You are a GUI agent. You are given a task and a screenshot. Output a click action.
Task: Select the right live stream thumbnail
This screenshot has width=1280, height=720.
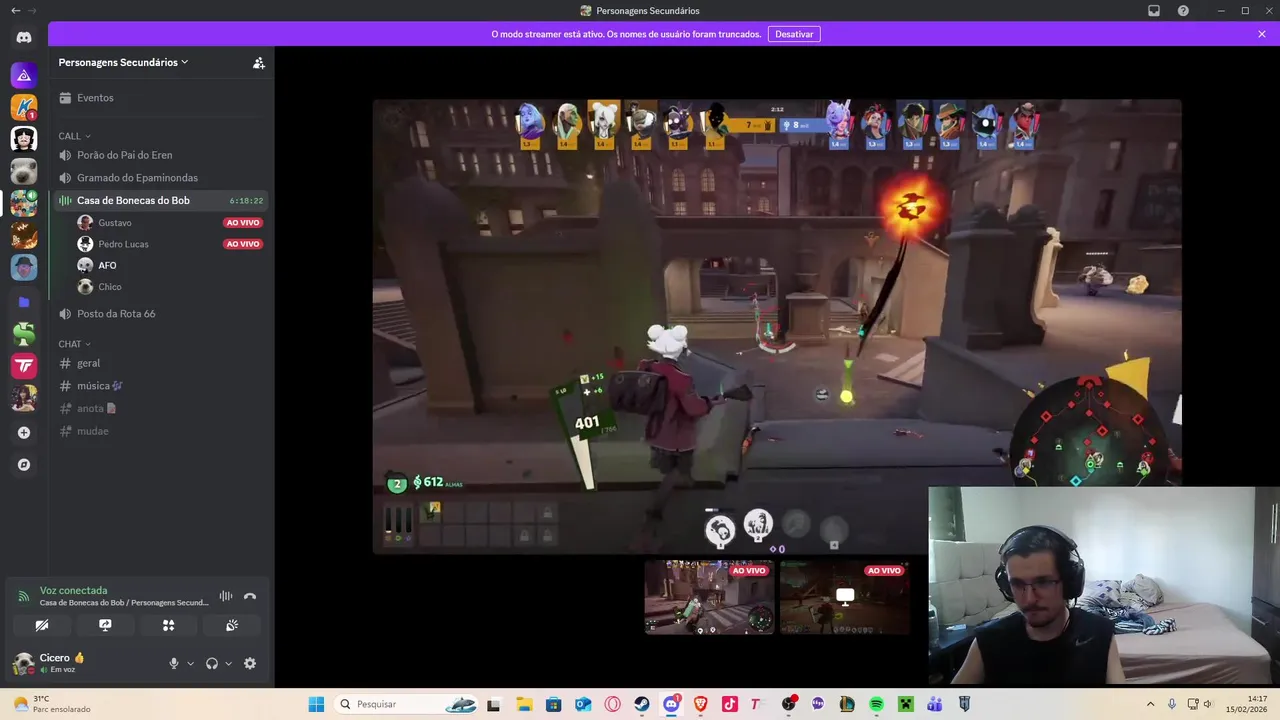click(845, 597)
